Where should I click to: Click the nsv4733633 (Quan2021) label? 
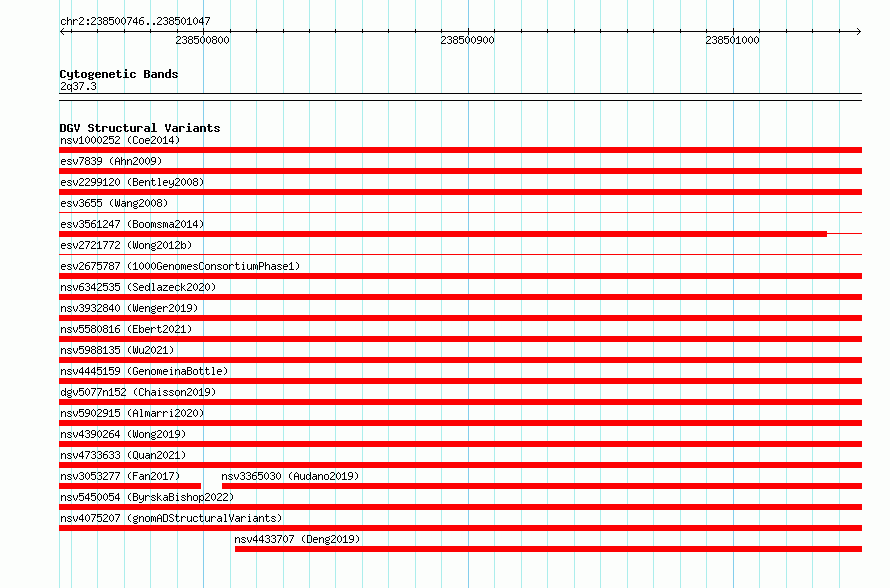(123, 455)
